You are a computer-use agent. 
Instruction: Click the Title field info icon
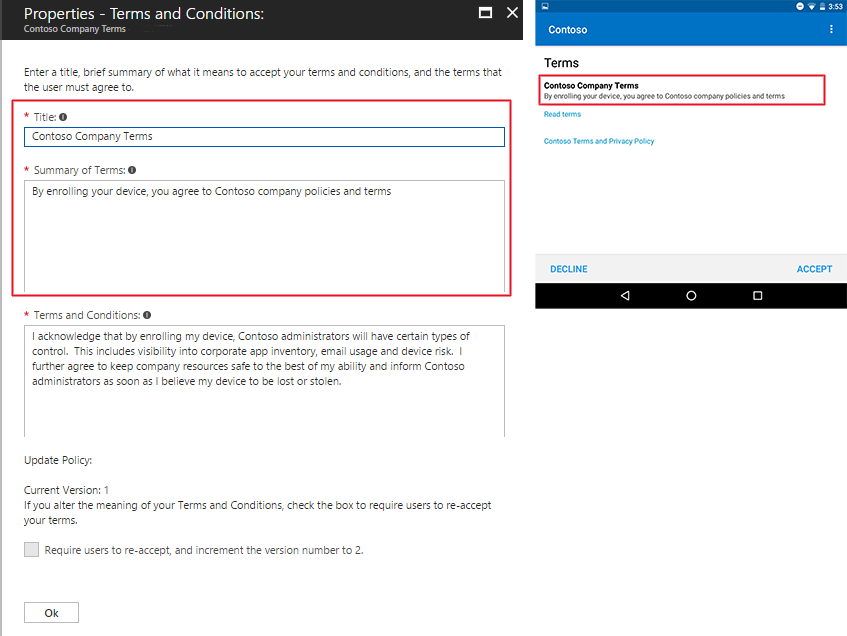(x=63, y=116)
